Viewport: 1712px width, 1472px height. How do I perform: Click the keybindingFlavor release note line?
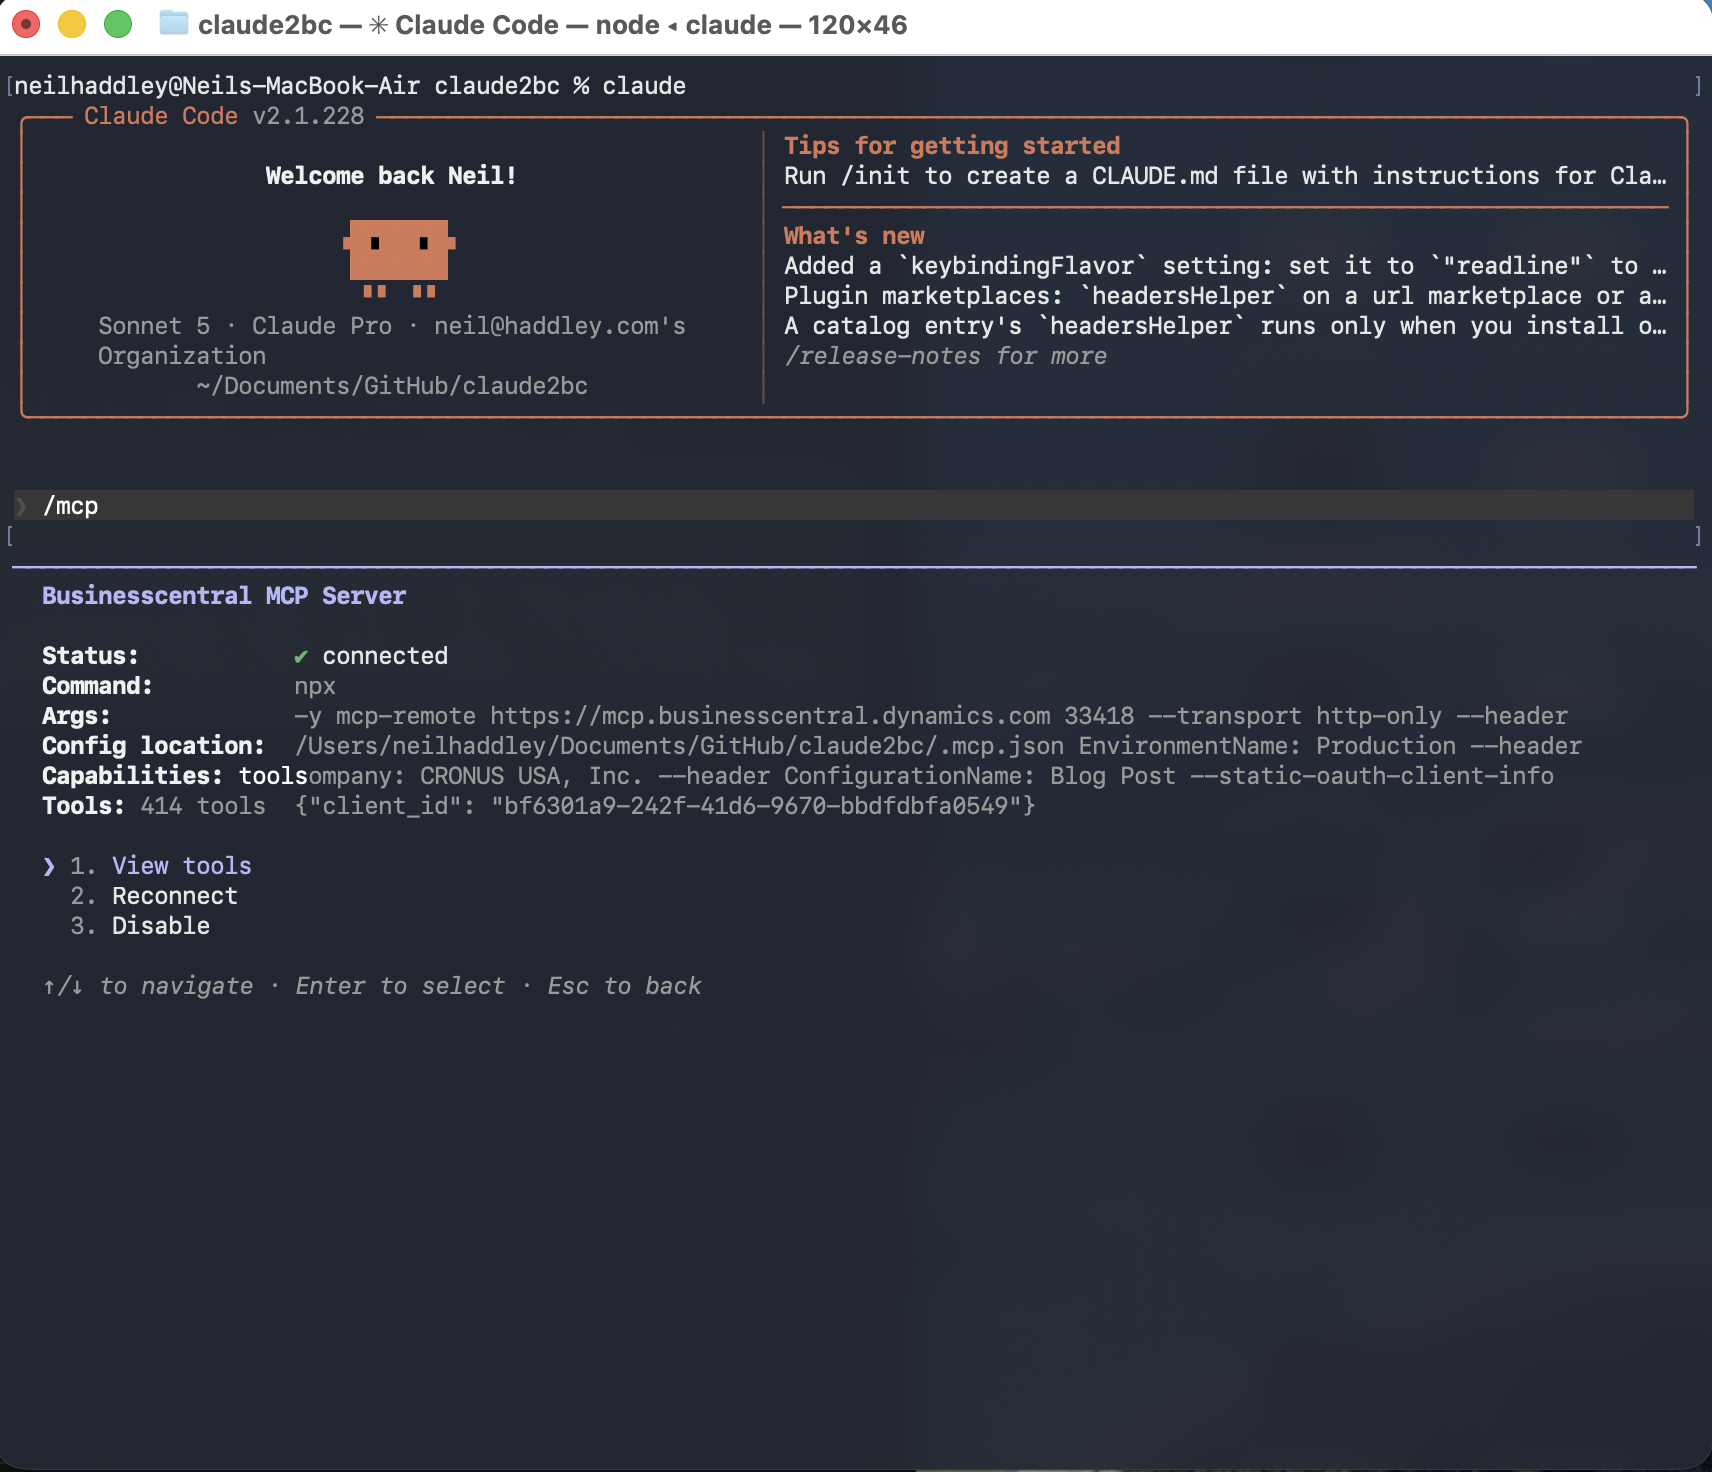pos(1225,266)
